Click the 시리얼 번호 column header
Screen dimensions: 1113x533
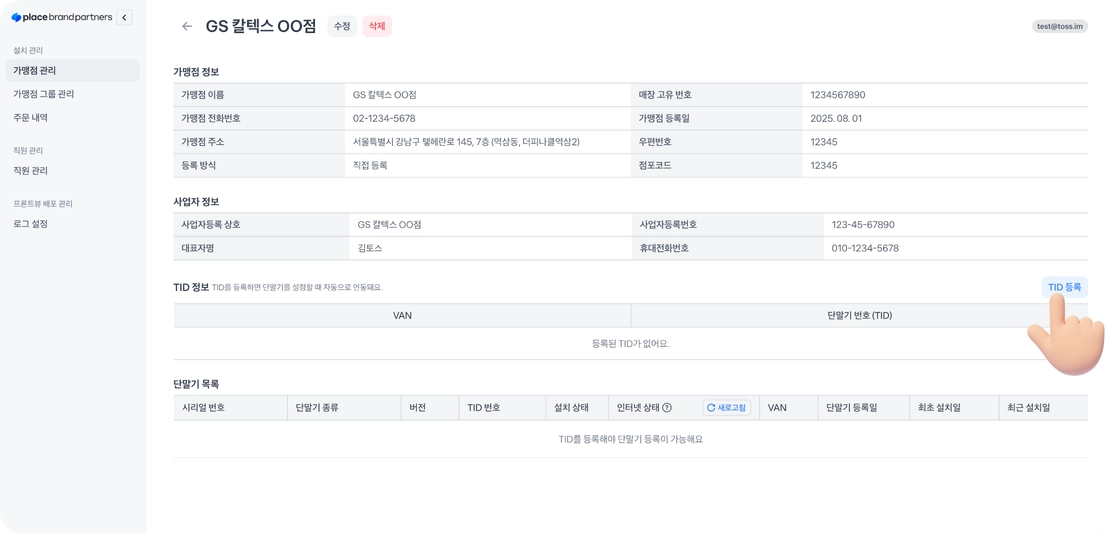203,408
